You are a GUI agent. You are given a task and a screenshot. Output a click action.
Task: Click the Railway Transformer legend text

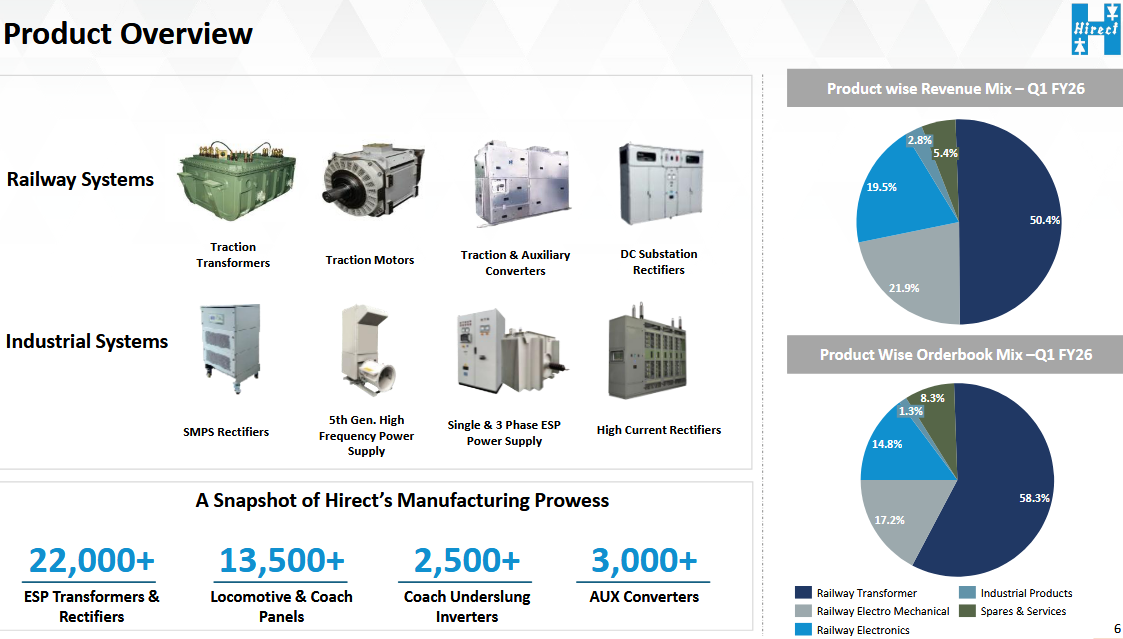(867, 593)
